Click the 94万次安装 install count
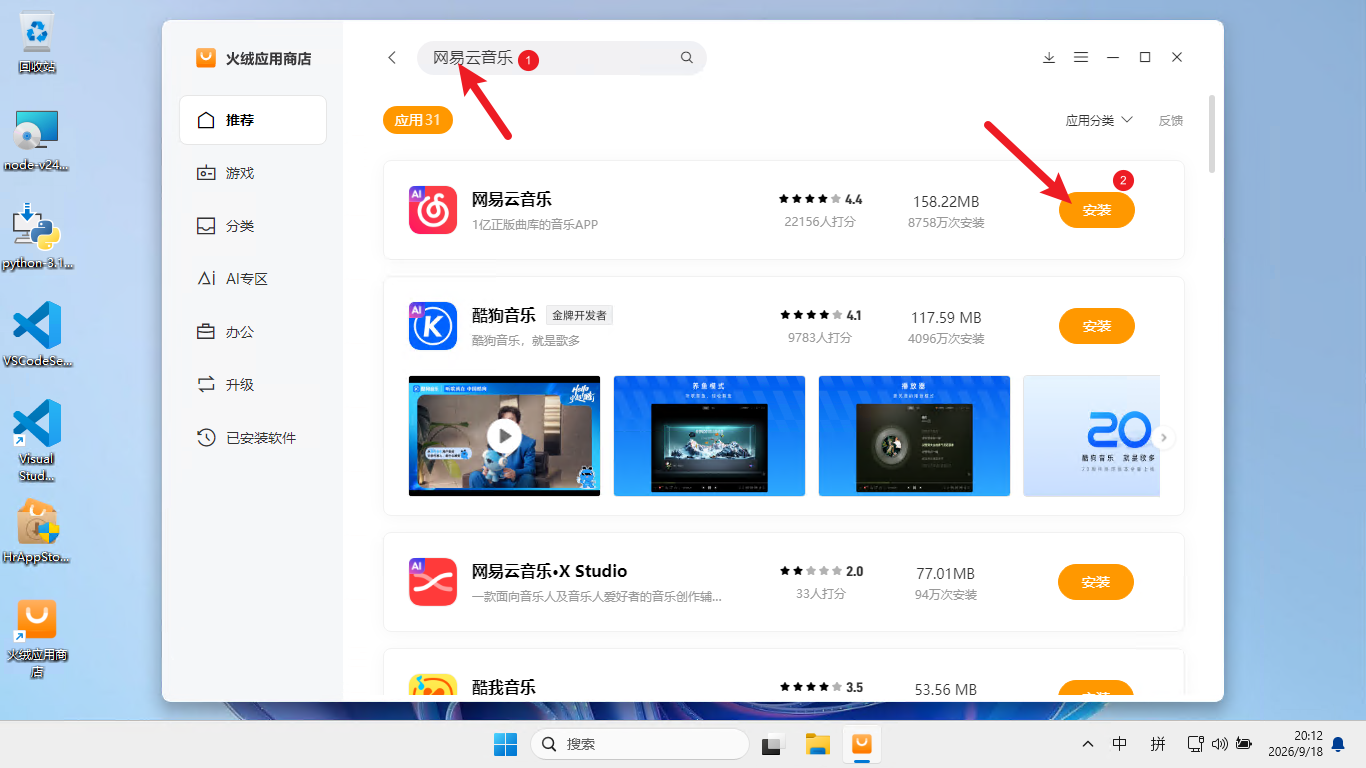Viewport: 1366px width, 768px height. 946,595
